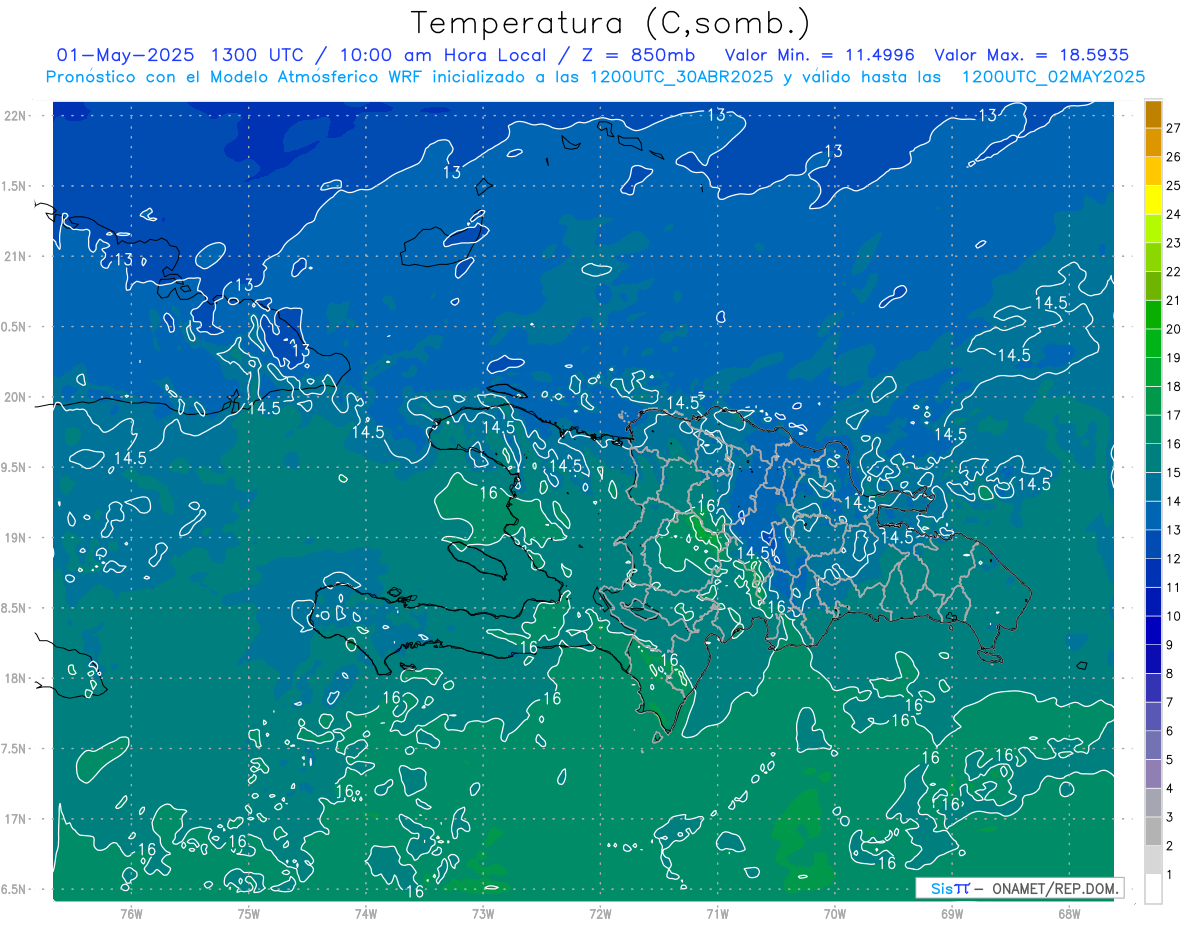1200x927 pixels.
Task: Click the bright yellow color scale swatch
Action: (x=1154, y=200)
